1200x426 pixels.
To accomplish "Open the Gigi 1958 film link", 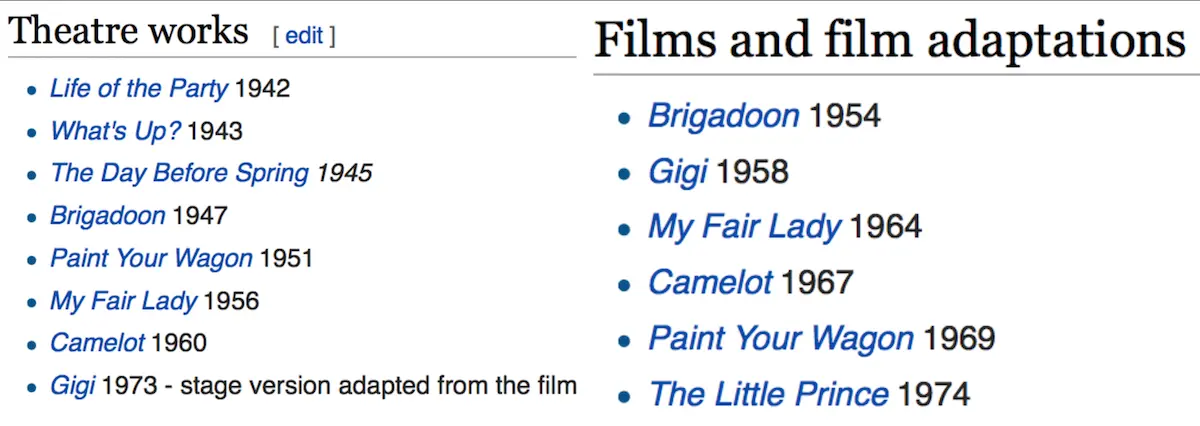I will point(677,172).
